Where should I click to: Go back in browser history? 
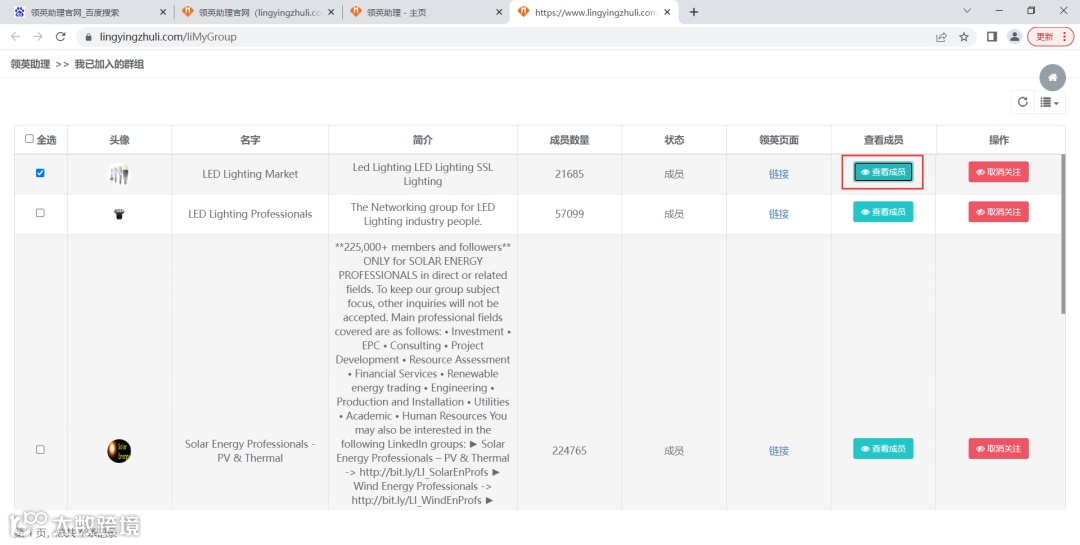coord(15,37)
